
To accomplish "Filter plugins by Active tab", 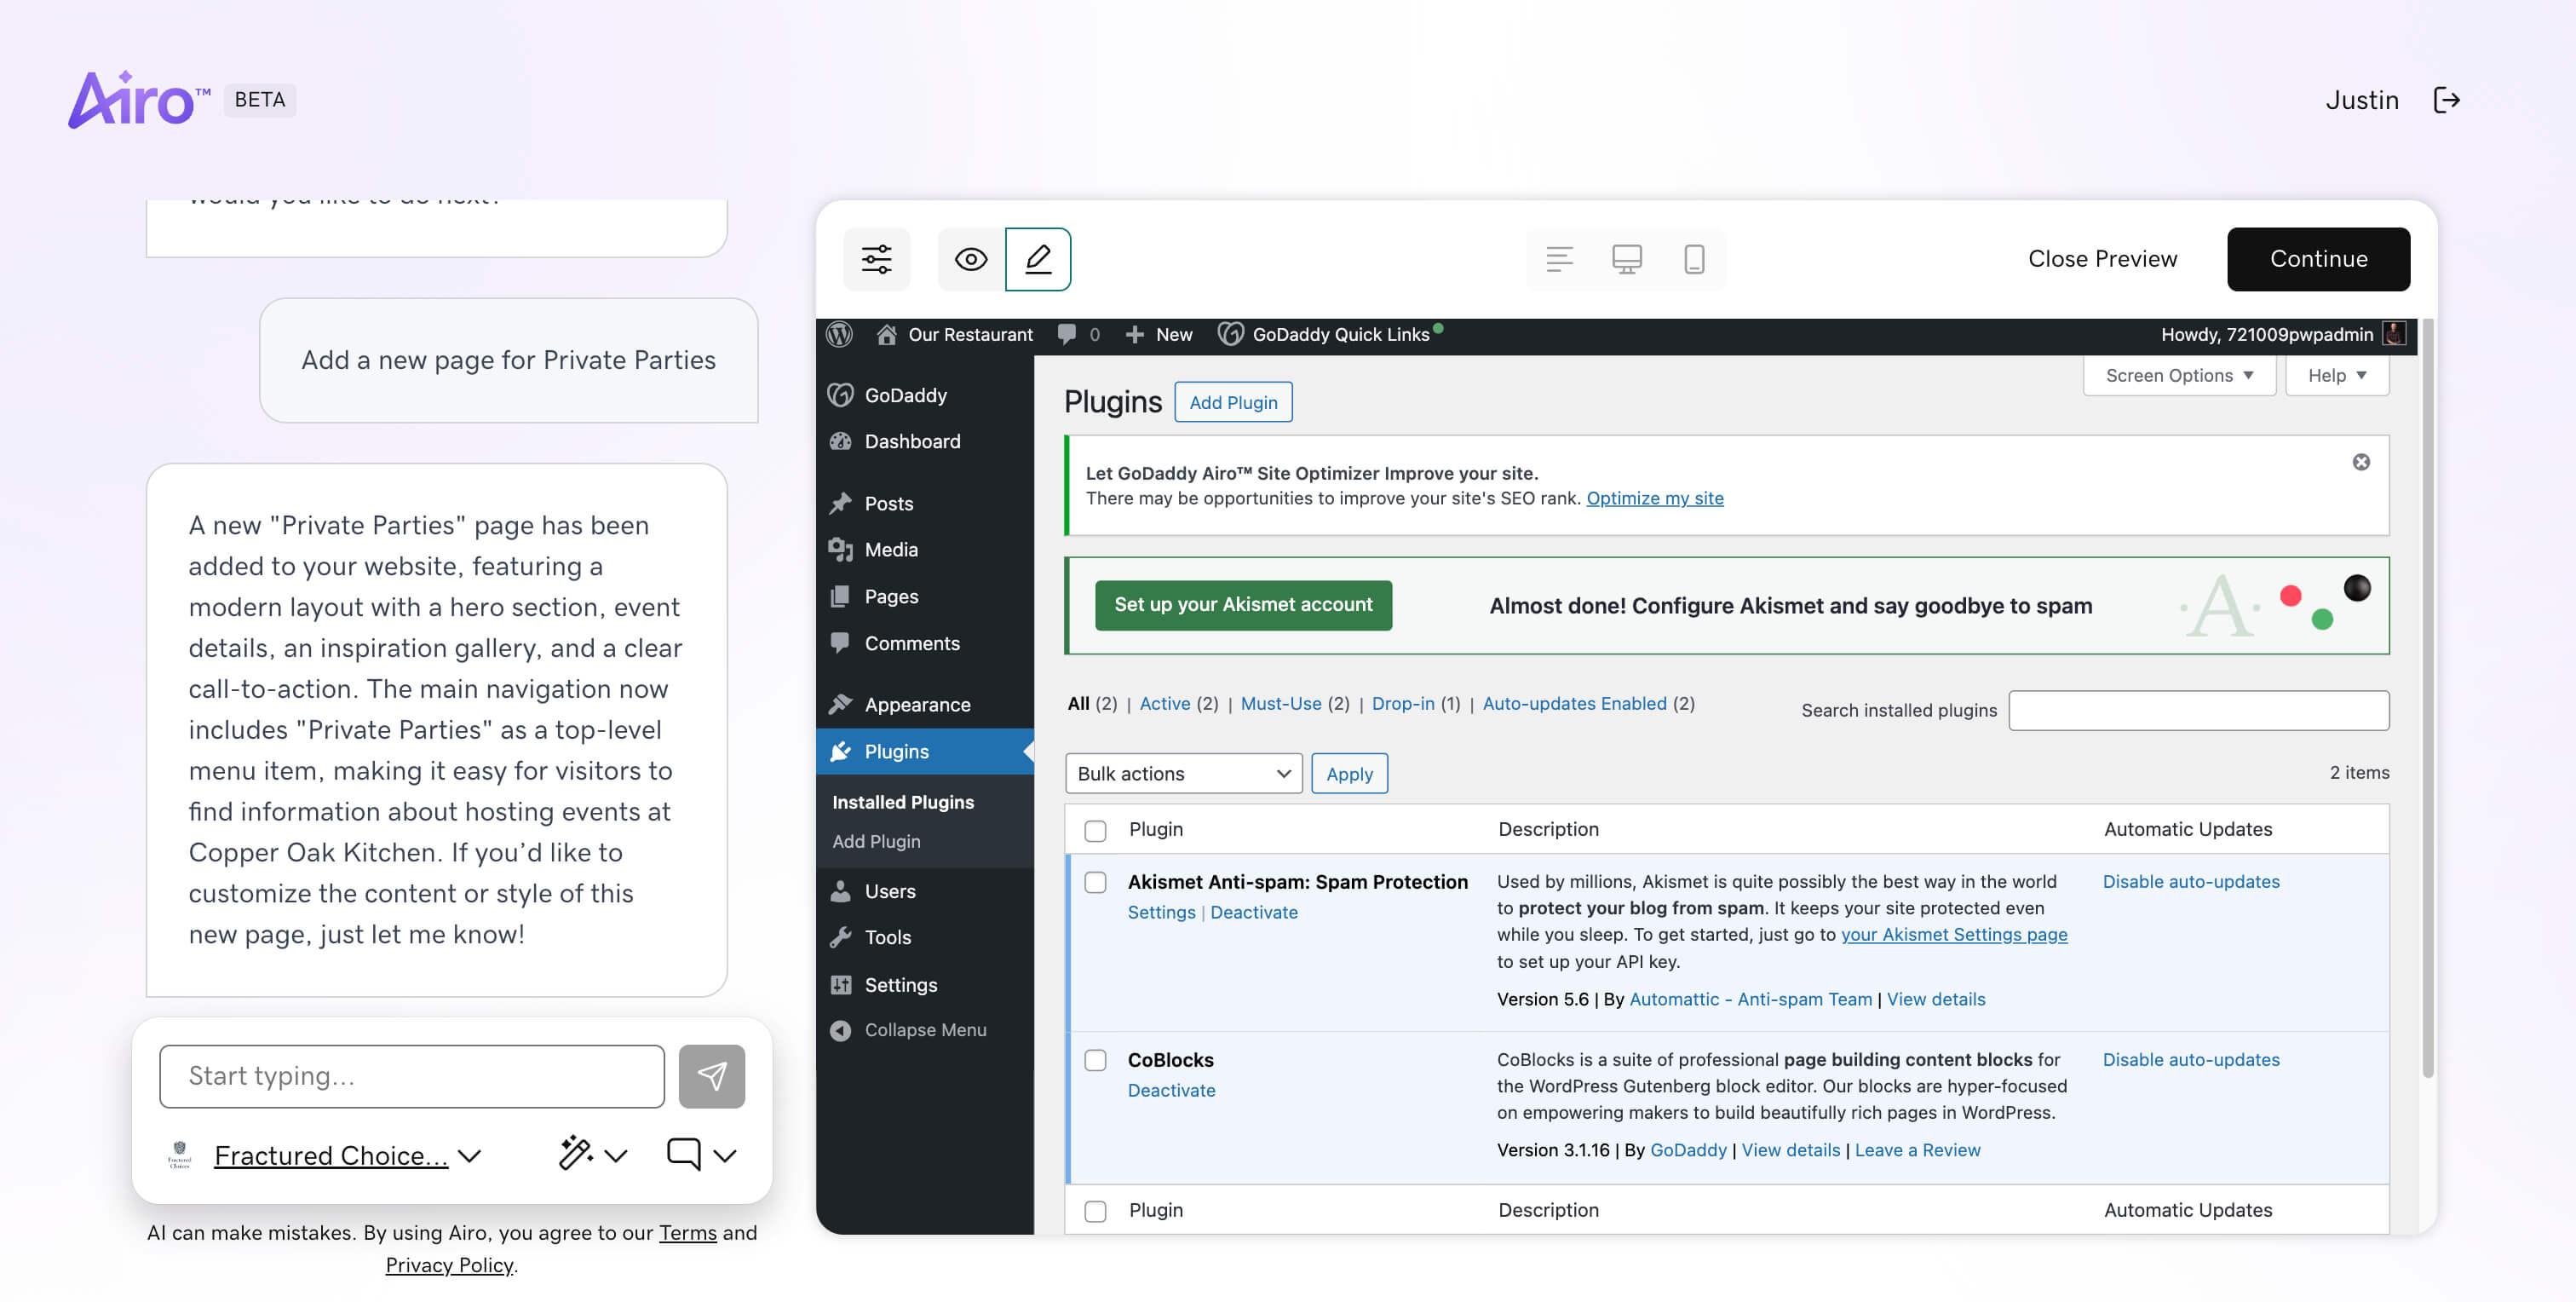I will pos(1165,703).
